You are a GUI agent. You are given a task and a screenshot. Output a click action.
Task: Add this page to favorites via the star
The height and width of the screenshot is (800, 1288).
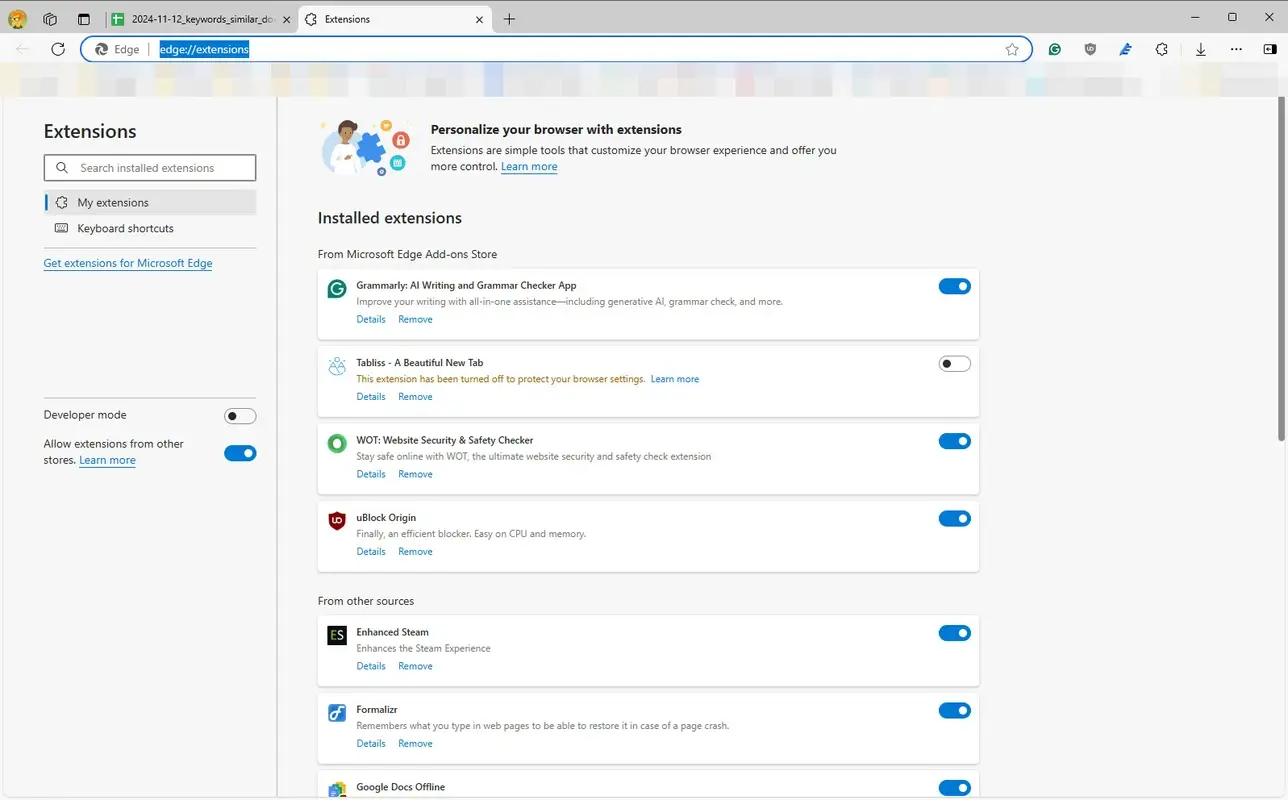click(1012, 49)
